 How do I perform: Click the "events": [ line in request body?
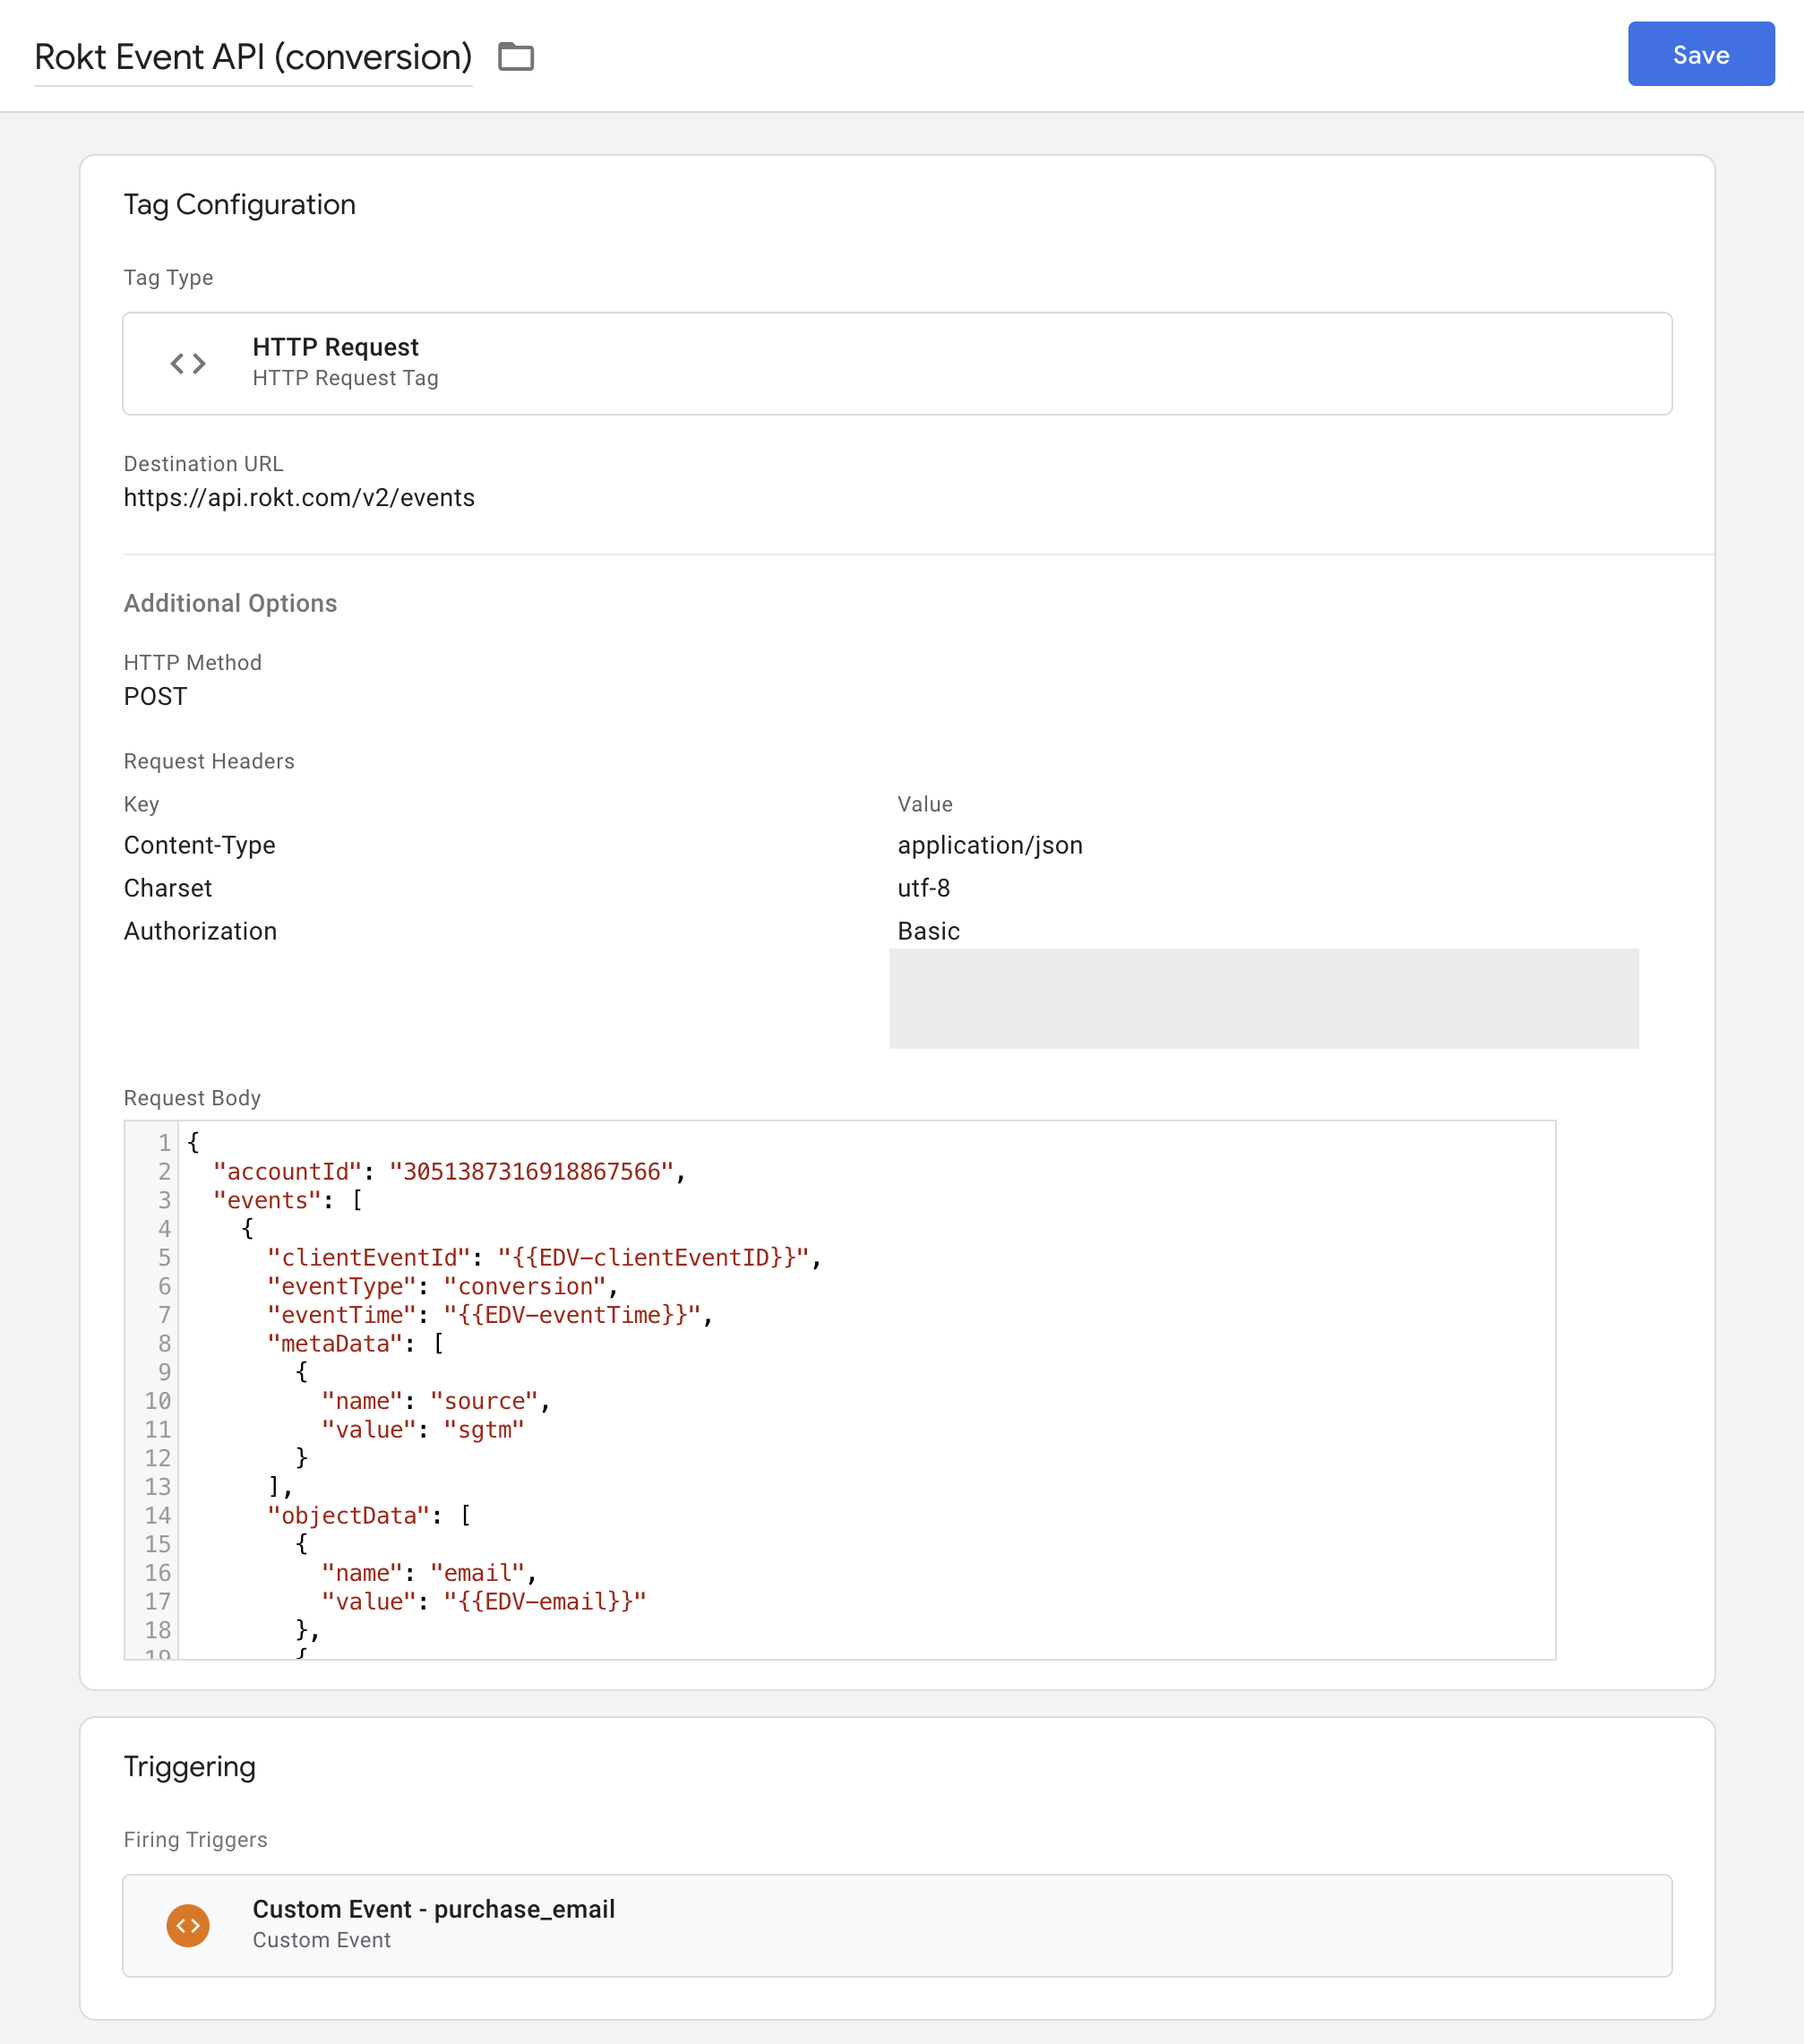pyautogui.click(x=288, y=1201)
